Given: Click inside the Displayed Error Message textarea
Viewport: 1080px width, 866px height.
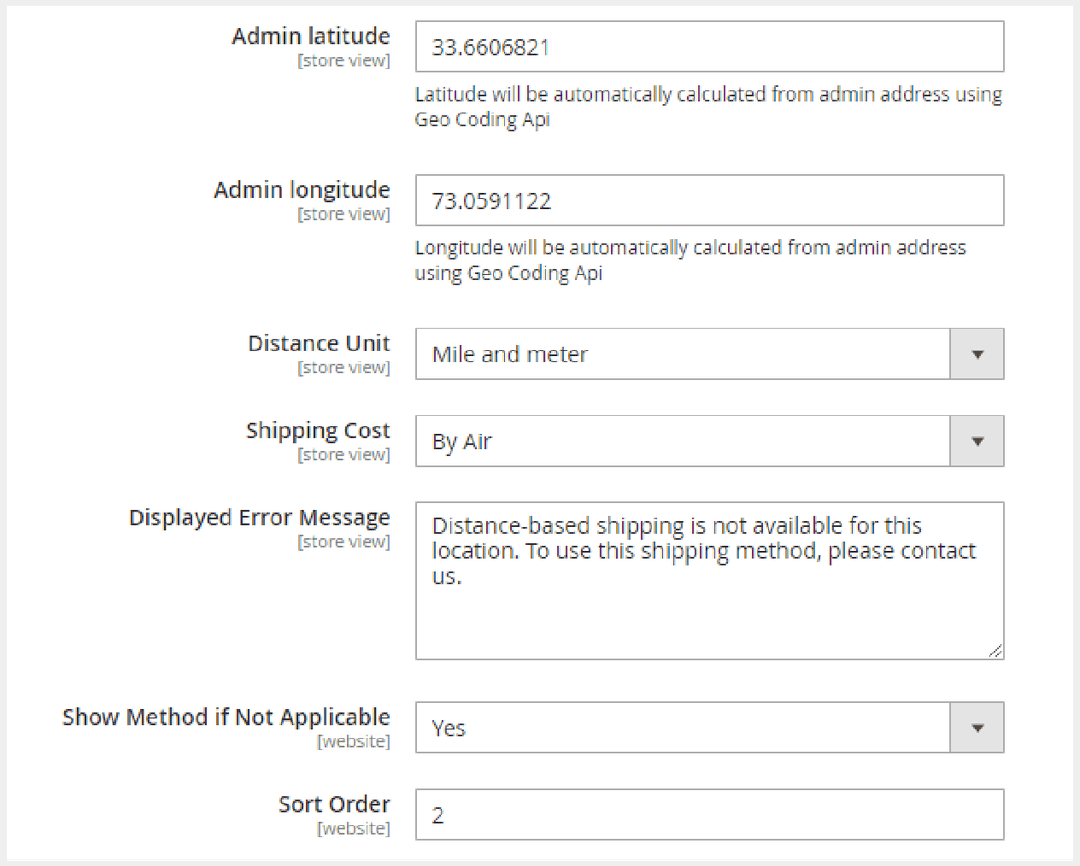Looking at the screenshot, I should click(x=709, y=600).
